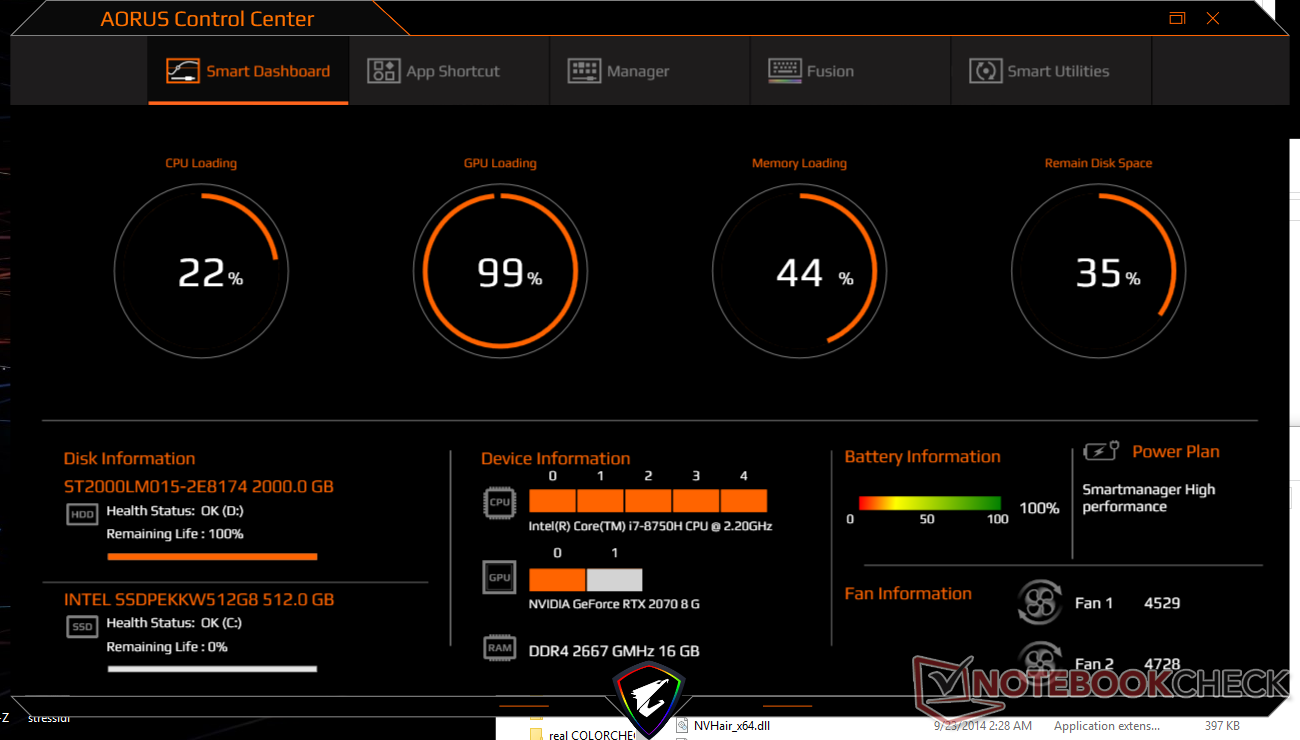Click the AORUS Control Center title
This screenshot has height=740, width=1300.
[x=207, y=19]
